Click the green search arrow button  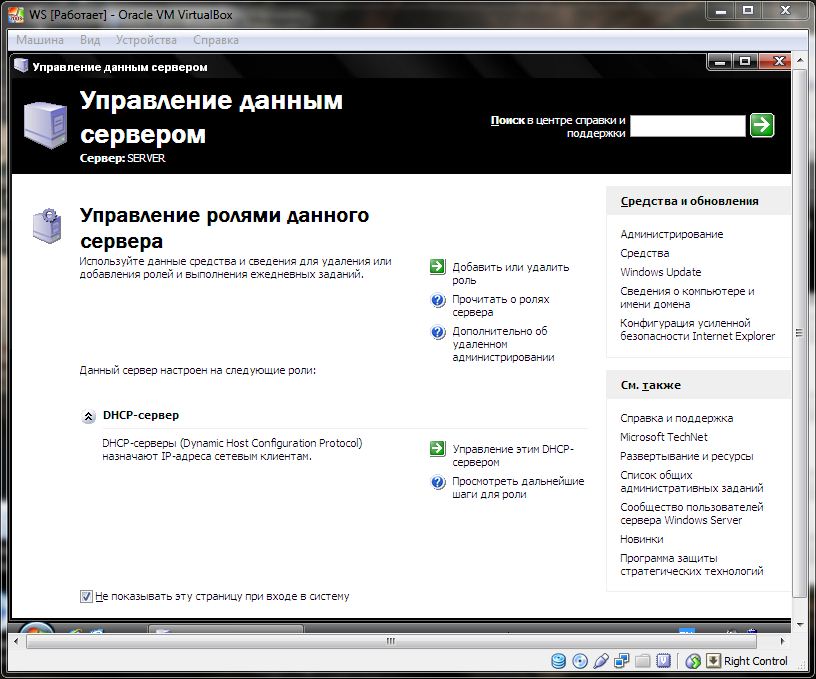pos(762,125)
